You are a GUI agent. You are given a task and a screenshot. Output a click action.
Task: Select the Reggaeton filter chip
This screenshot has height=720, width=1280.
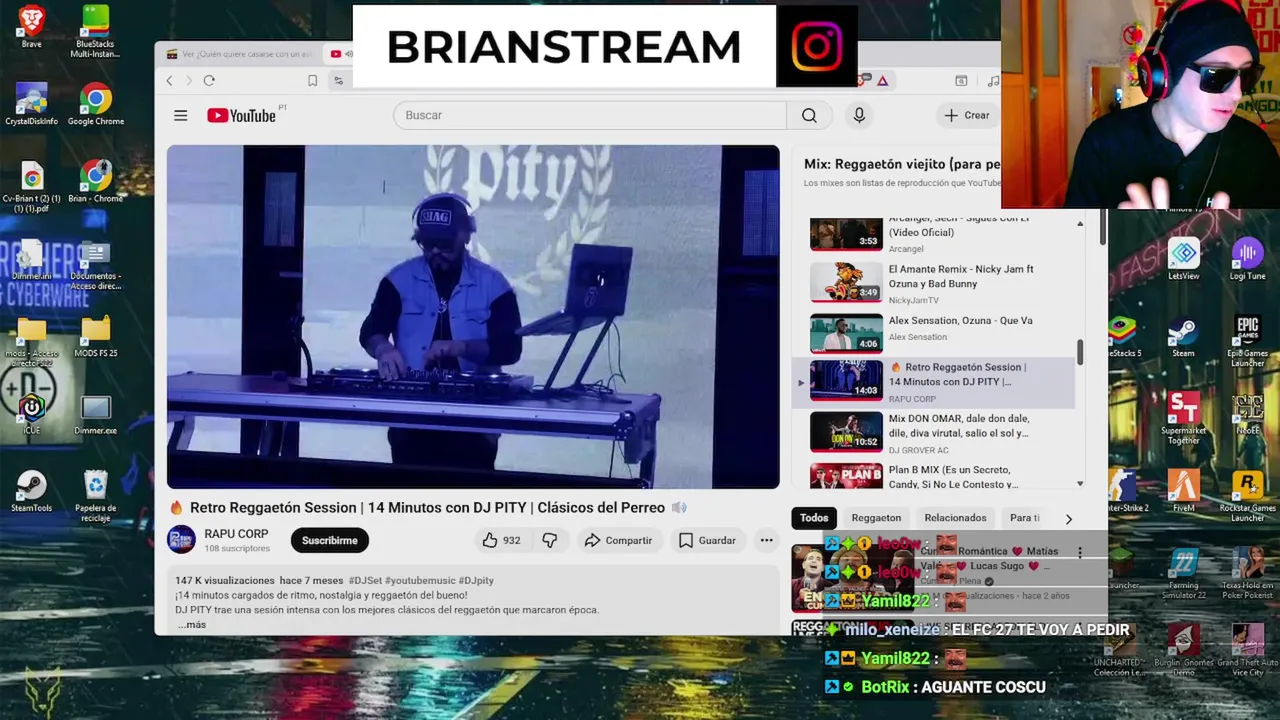coord(876,518)
